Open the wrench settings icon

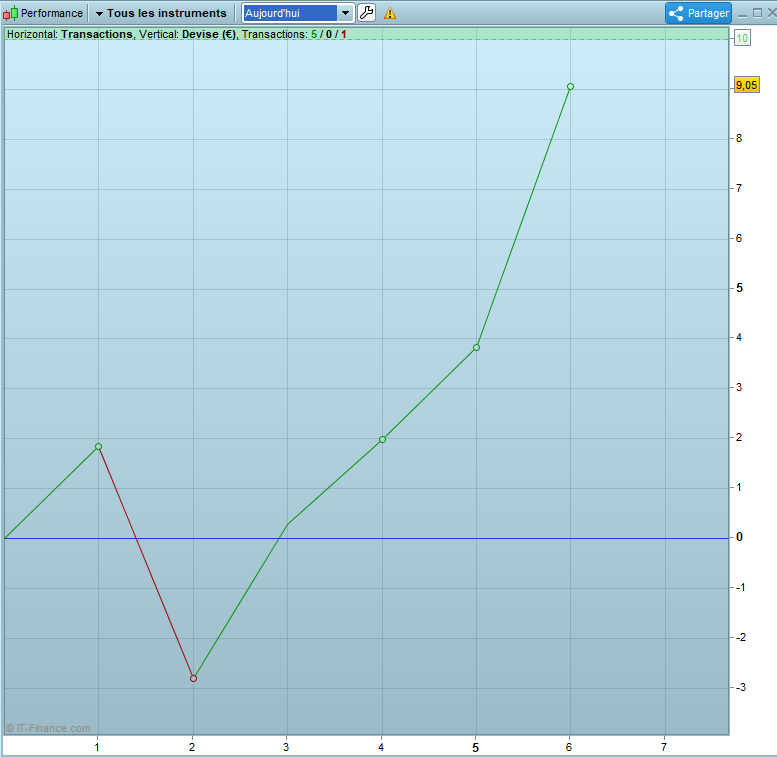[366, 13]
